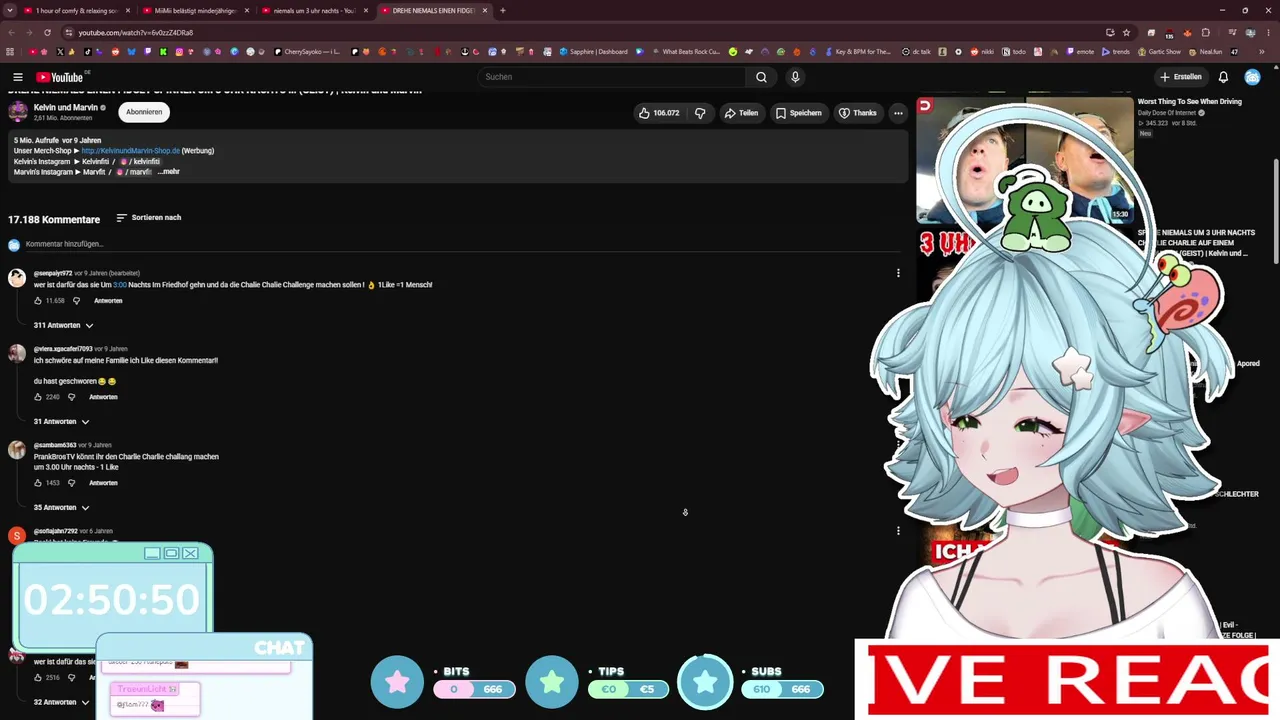Open comment options for @senpaiyt972
Image resolution: width=1280 pixels, height=720 pixels.
pyautogui.click(x=898, y=273)
